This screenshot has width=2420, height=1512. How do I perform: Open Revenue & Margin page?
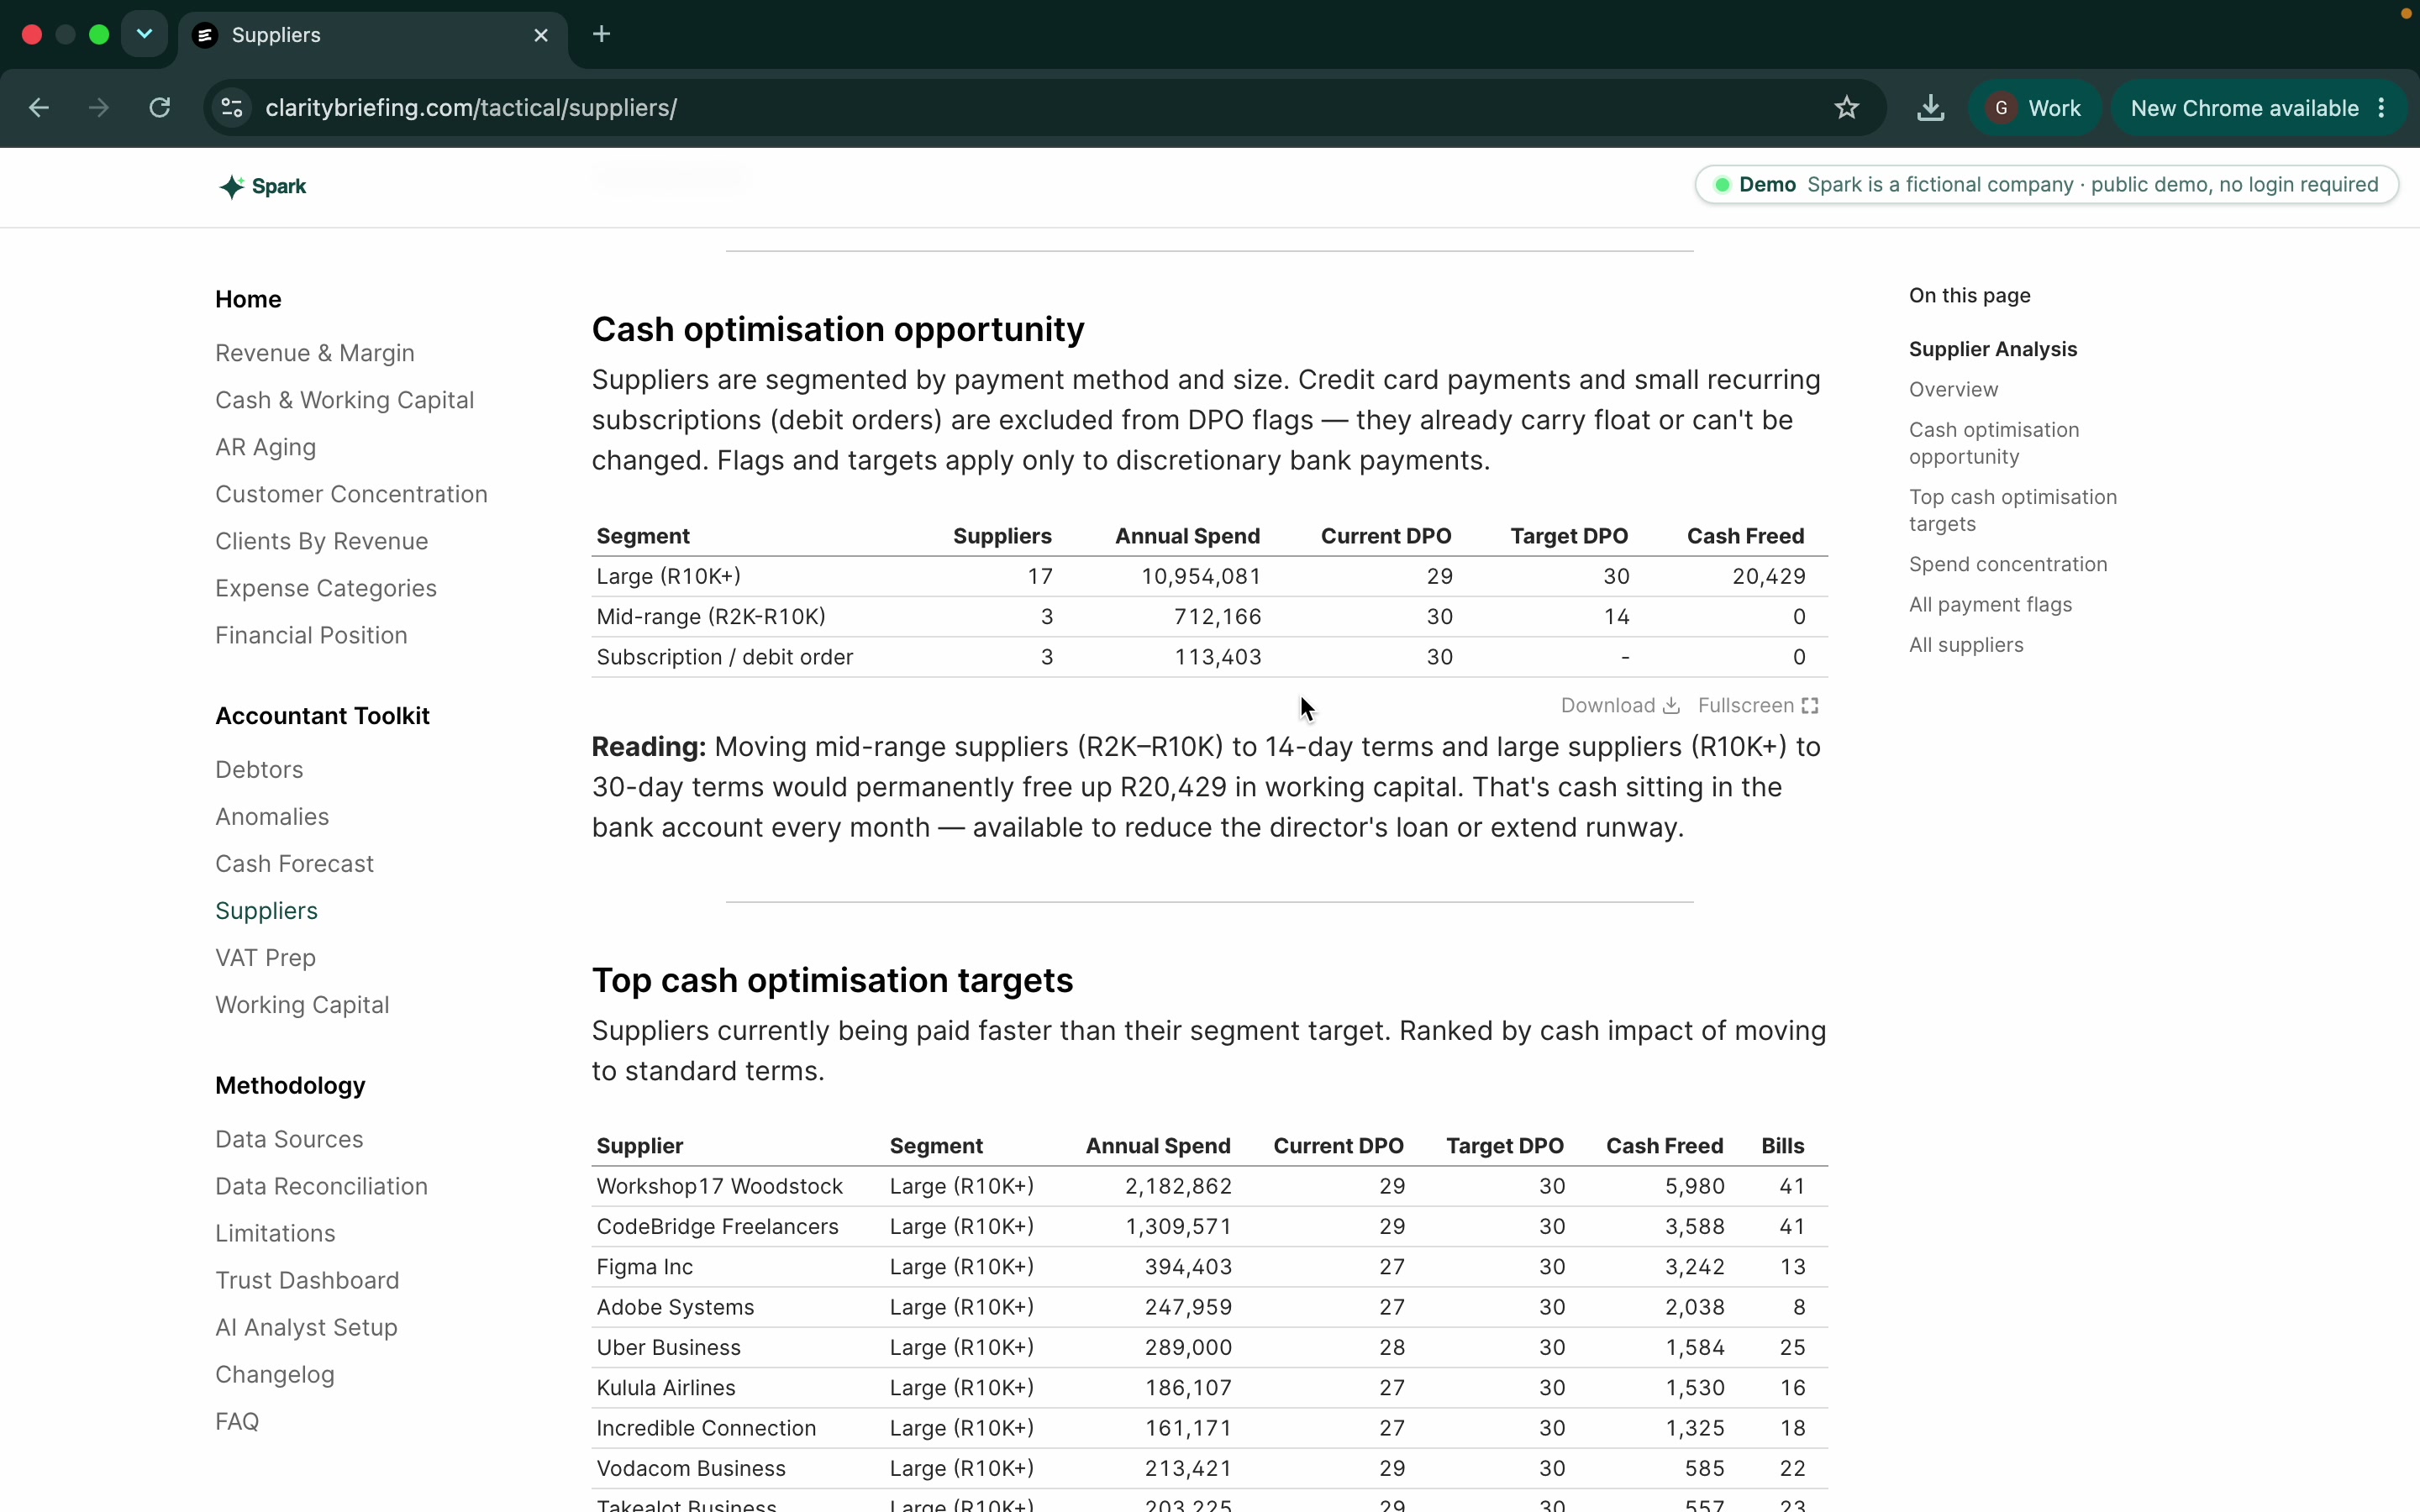[x=315, y=353]
